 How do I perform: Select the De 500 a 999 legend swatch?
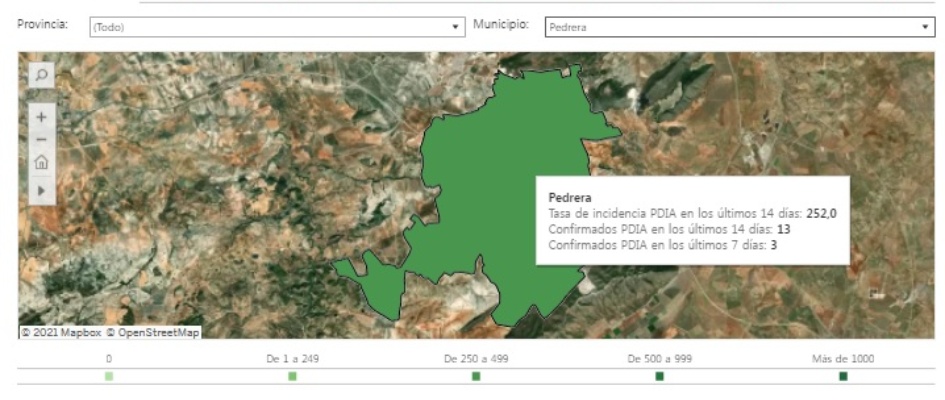(659, 376)
